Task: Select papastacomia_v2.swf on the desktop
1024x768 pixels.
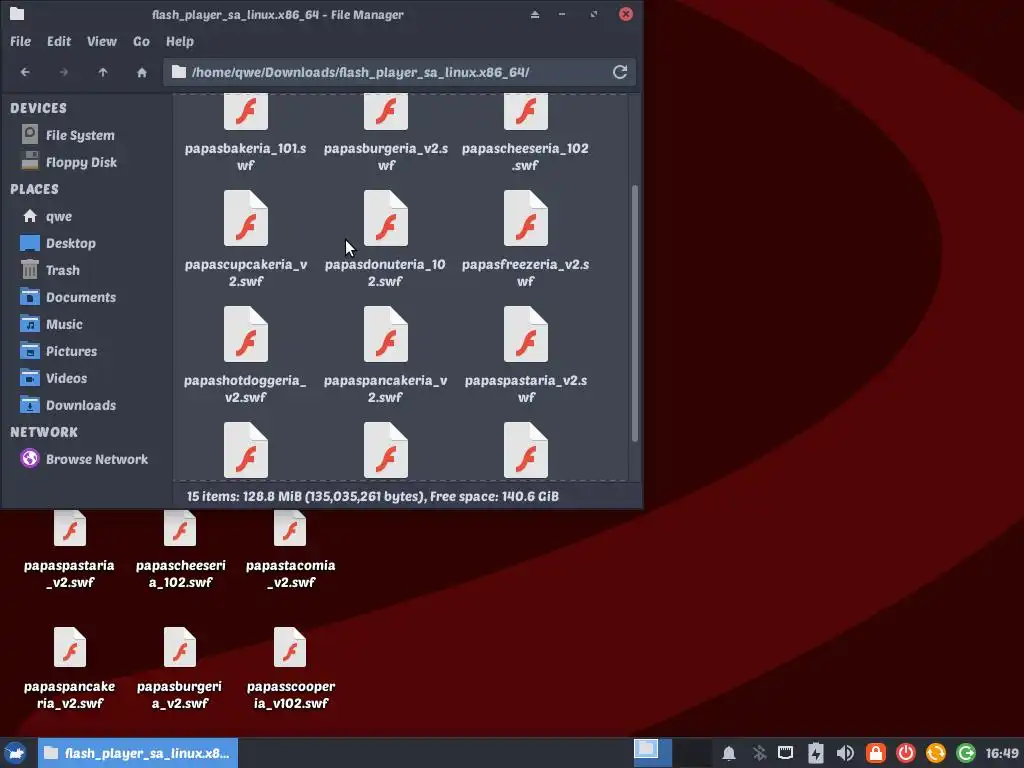Action: 290,528
